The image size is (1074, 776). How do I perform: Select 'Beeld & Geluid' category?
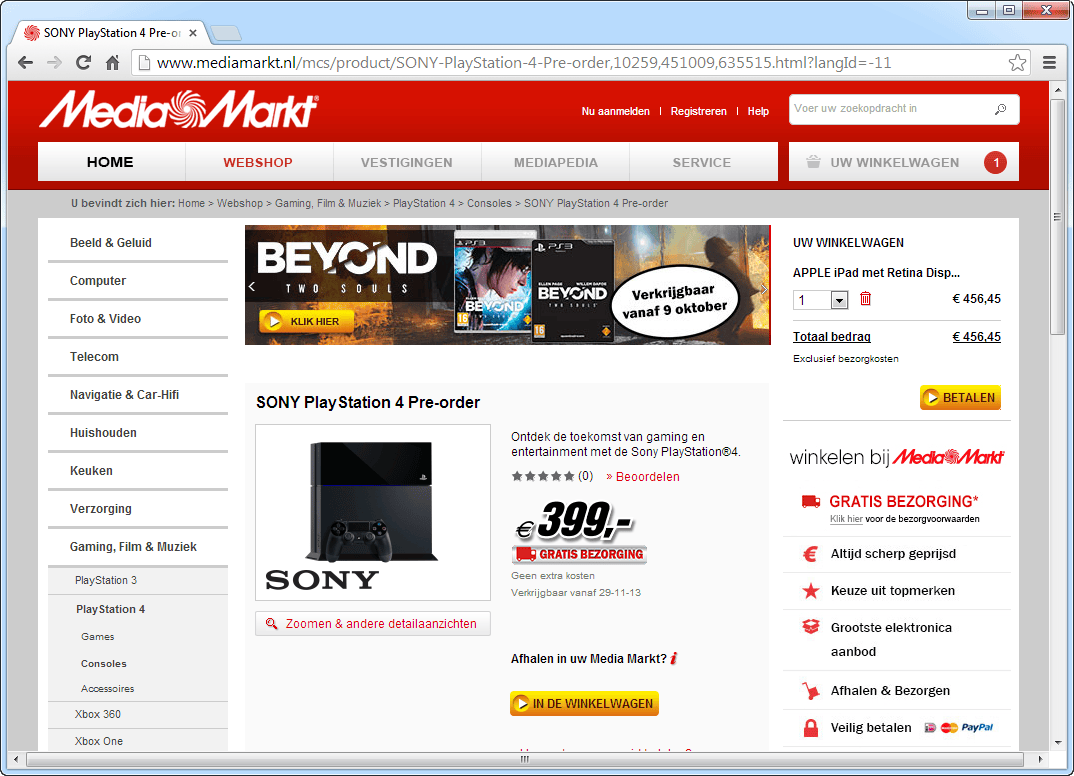(111, 242)
